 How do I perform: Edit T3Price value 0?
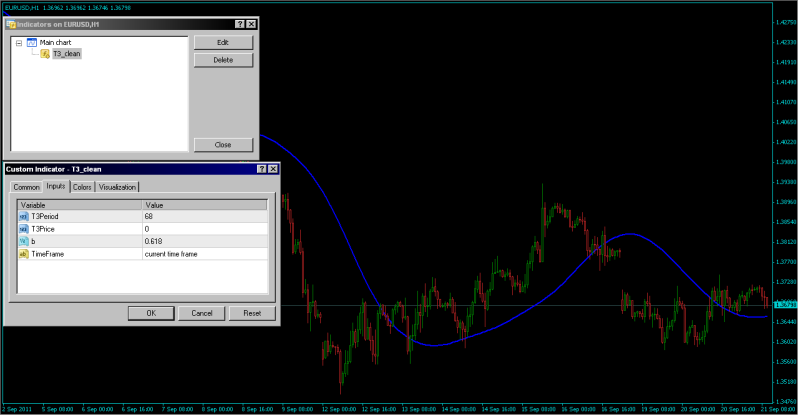(x=205, y=229)
